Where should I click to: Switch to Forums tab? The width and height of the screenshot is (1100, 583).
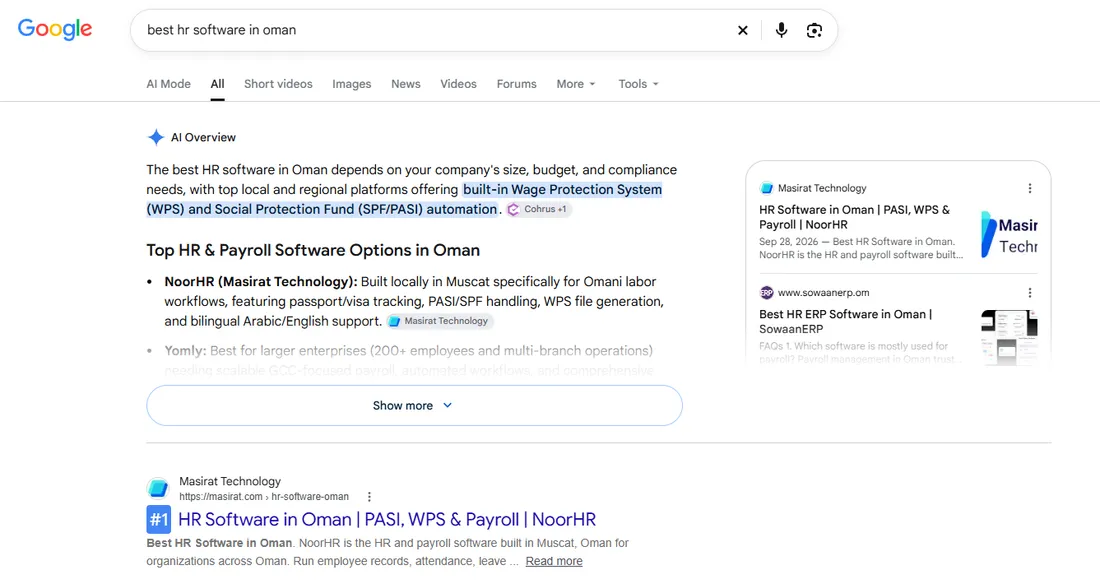(516, 83)
